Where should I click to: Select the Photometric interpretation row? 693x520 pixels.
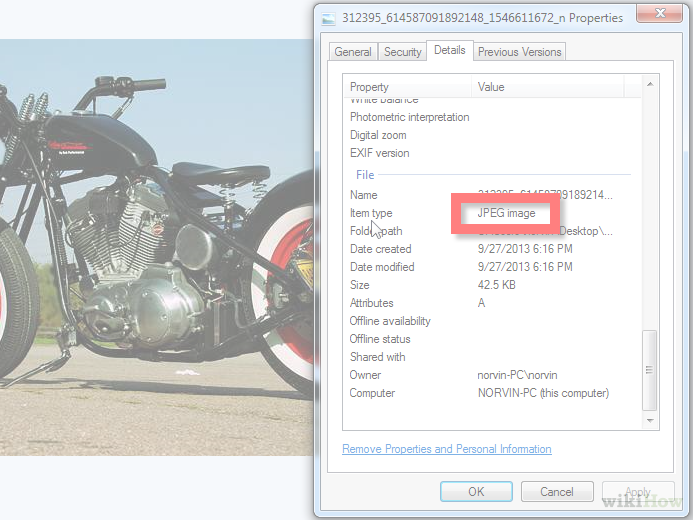[x=492, y=117]
